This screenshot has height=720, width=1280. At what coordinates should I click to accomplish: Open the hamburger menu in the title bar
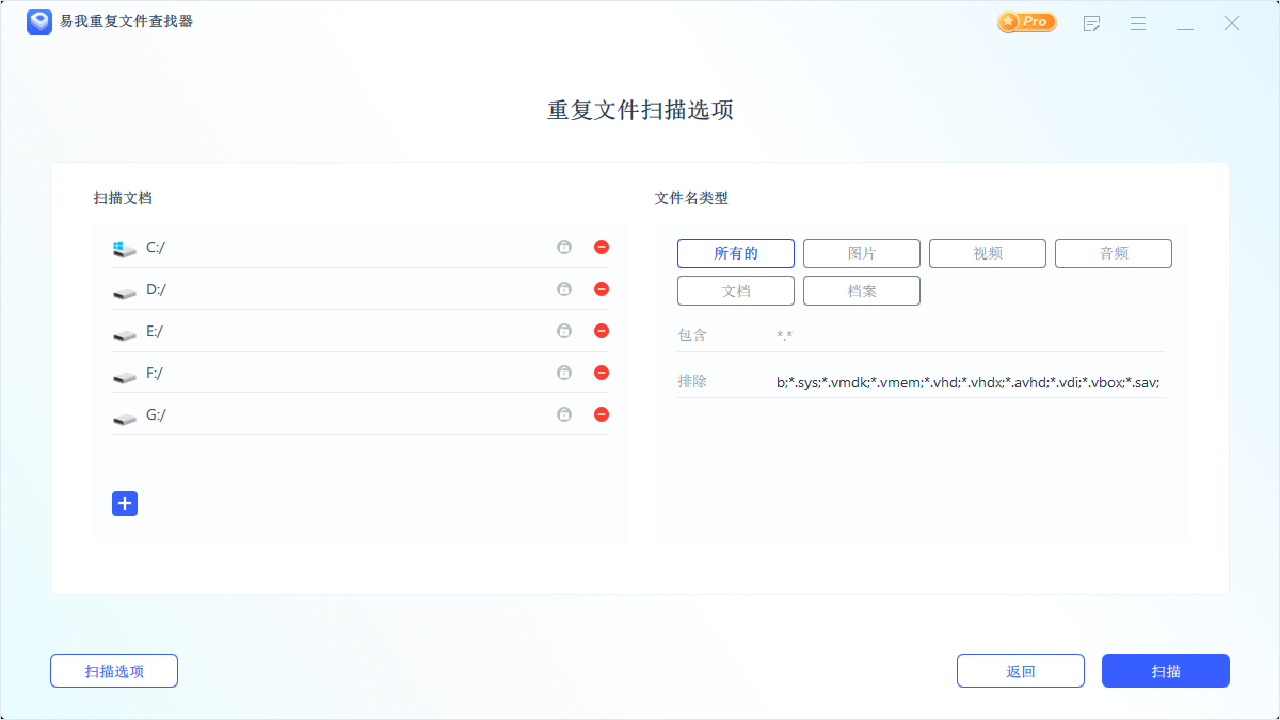click(x=1138, y=23)
